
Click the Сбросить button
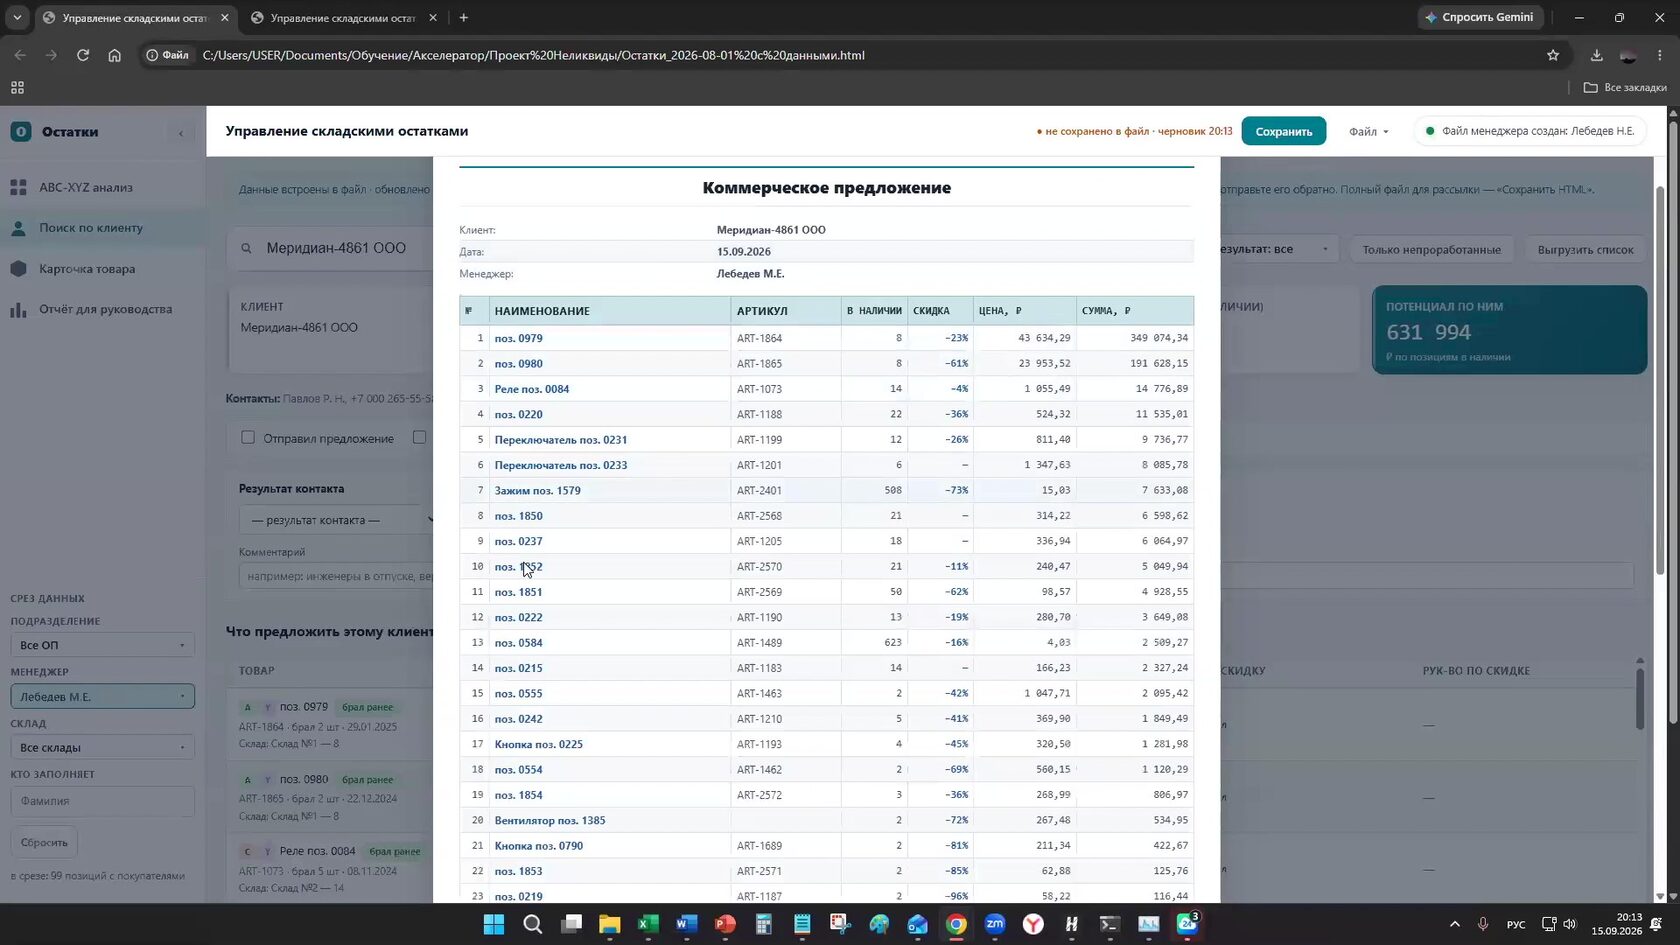click(x=44, y=842)
